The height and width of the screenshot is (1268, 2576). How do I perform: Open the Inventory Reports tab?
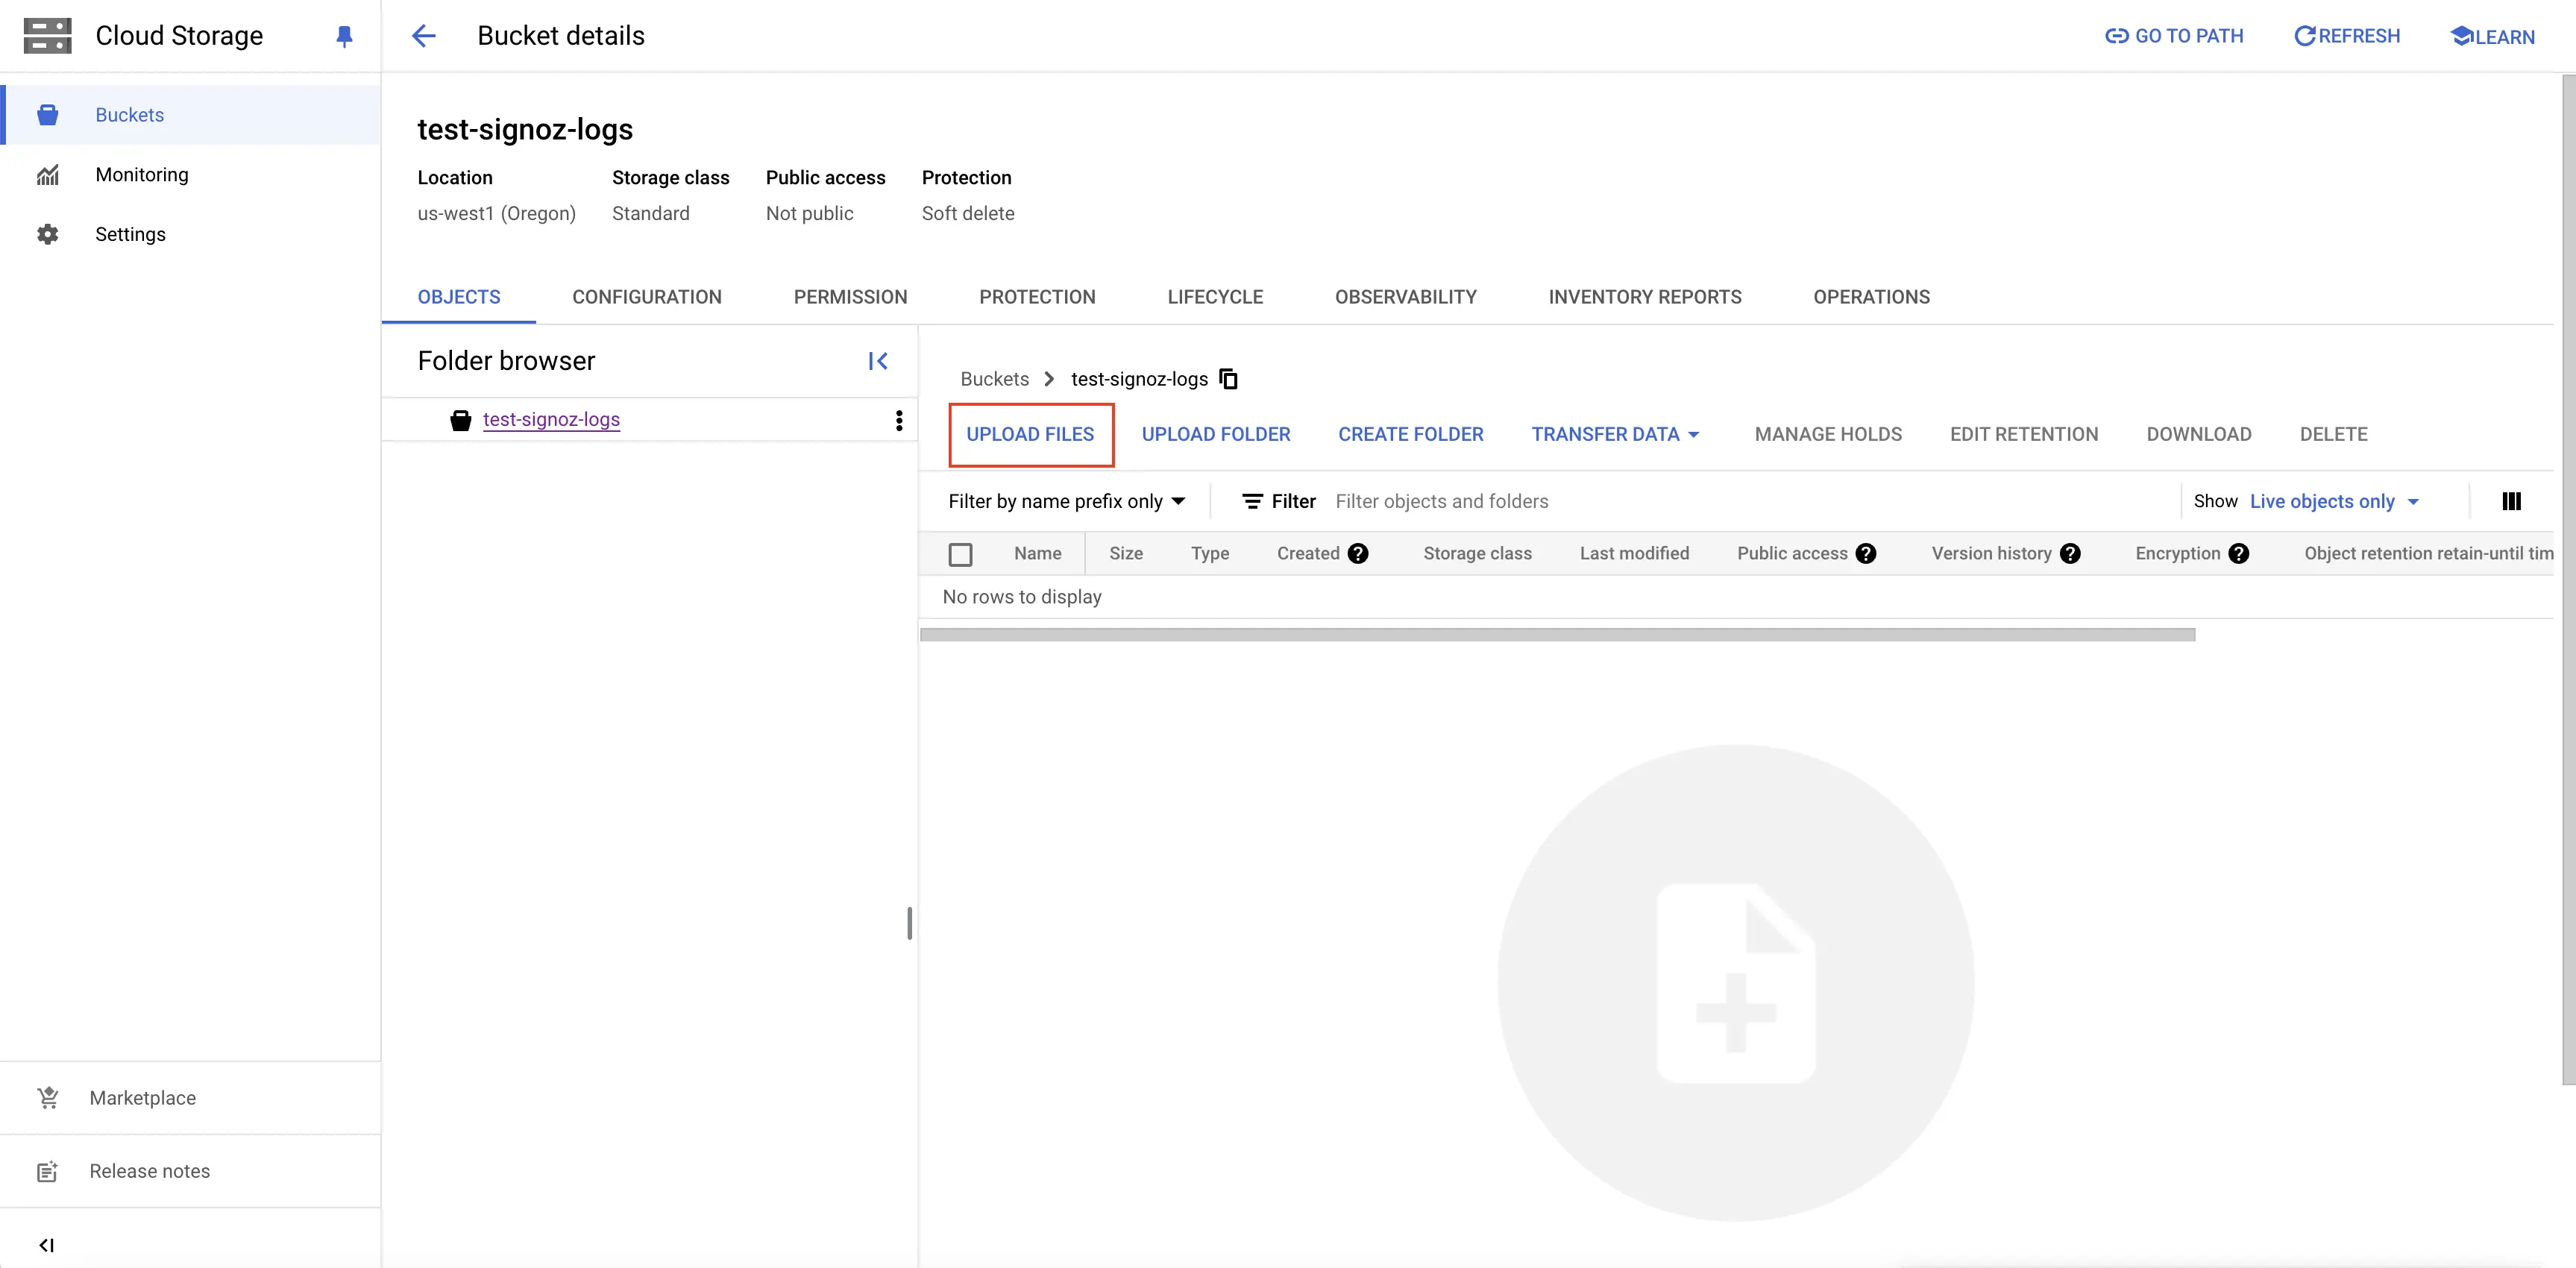pyautogui.click(x=1645, y=297)
